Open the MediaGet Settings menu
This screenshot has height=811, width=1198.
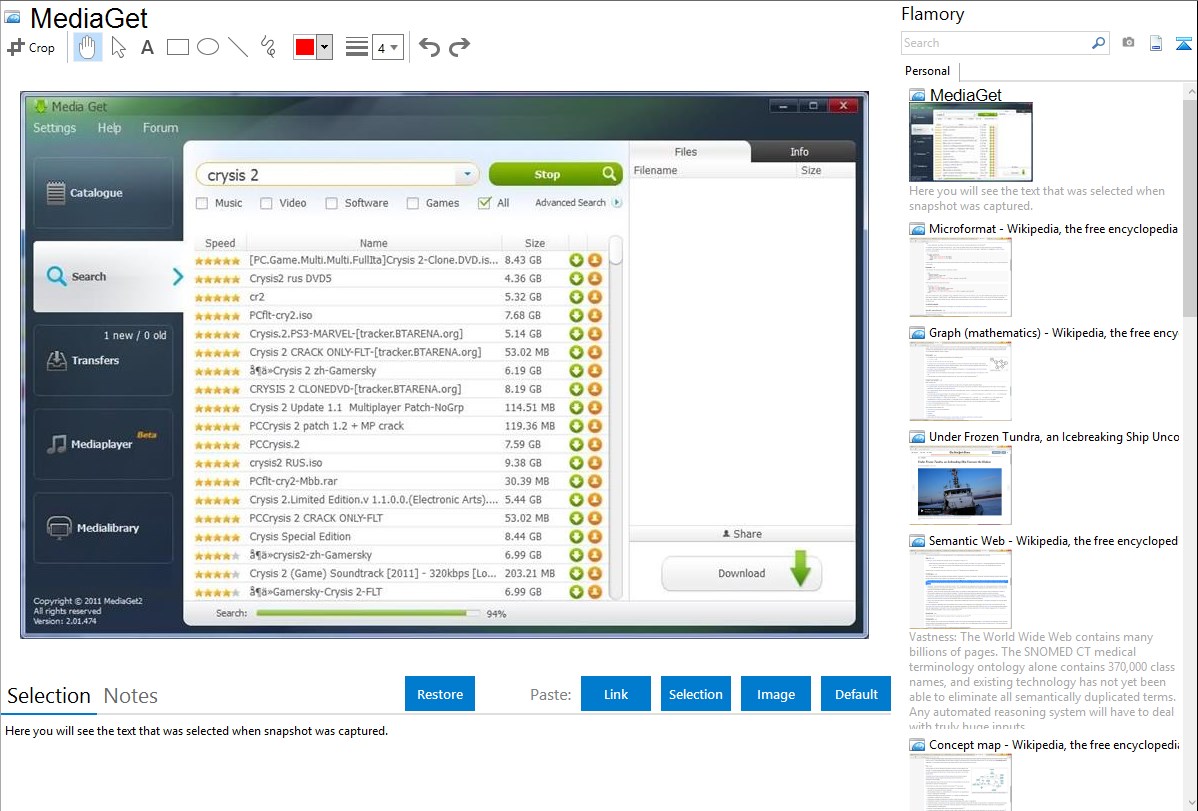pyautogui.click(x=54, y=128)
